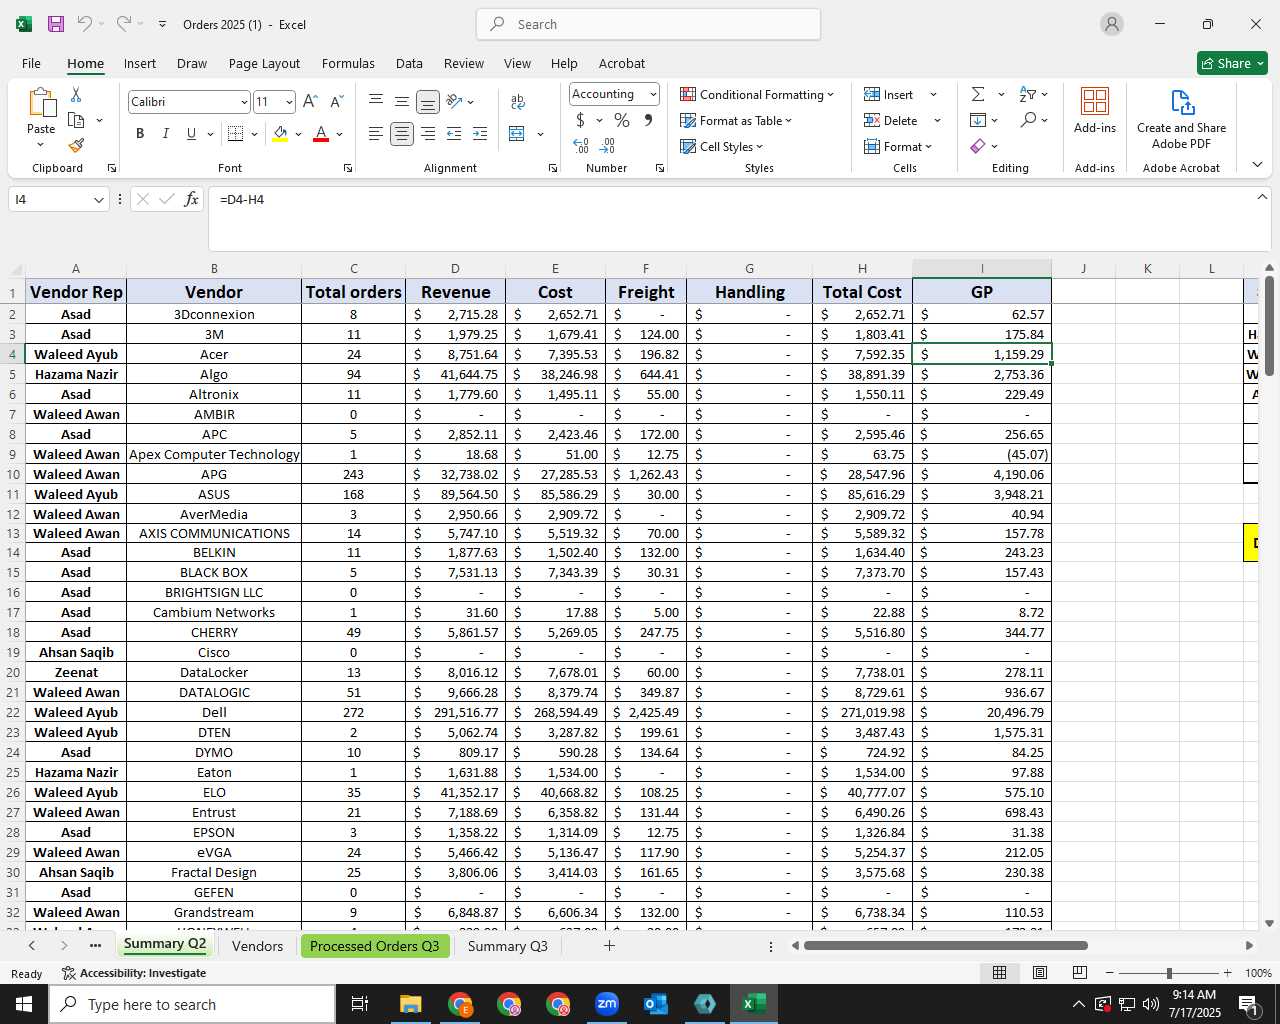Toggle Underline formatting

(191, 134)
